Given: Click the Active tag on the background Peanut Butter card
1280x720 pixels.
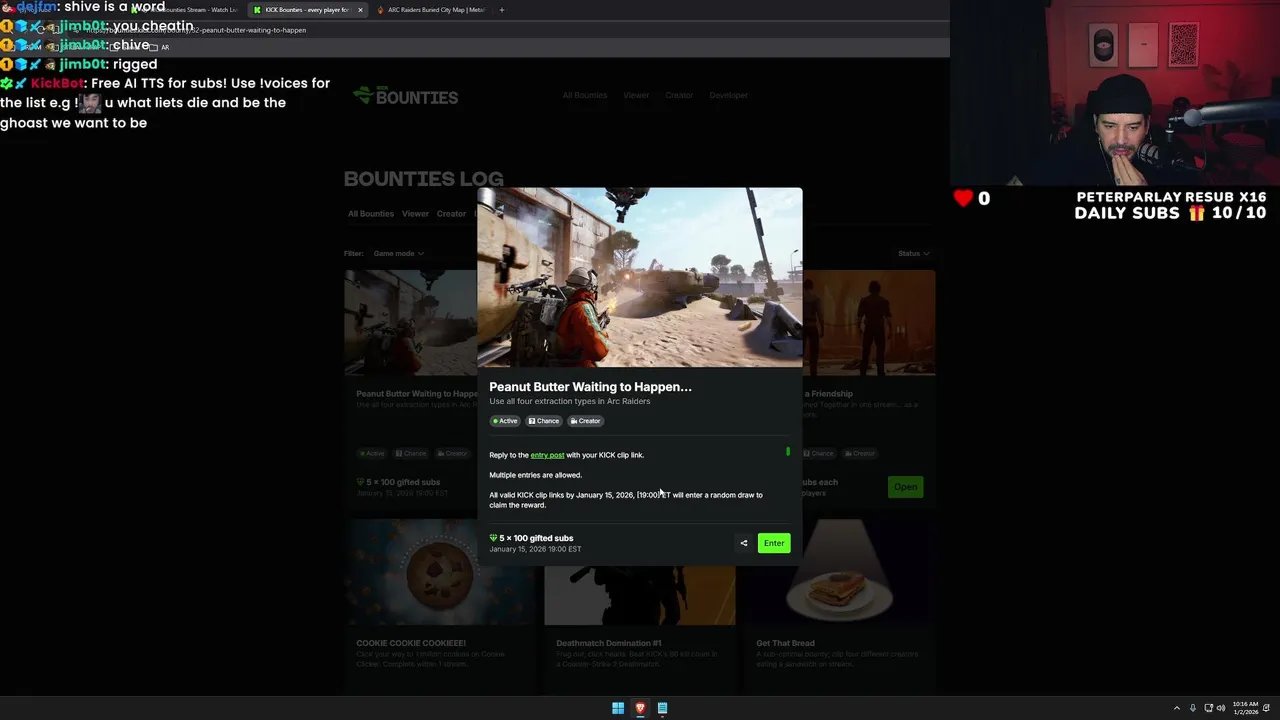Looking at the screenshot, I should coord(371,453).
